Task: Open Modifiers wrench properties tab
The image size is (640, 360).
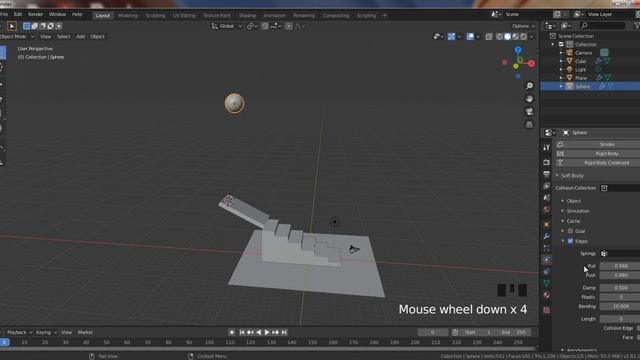Action: [x=547, y=236]
